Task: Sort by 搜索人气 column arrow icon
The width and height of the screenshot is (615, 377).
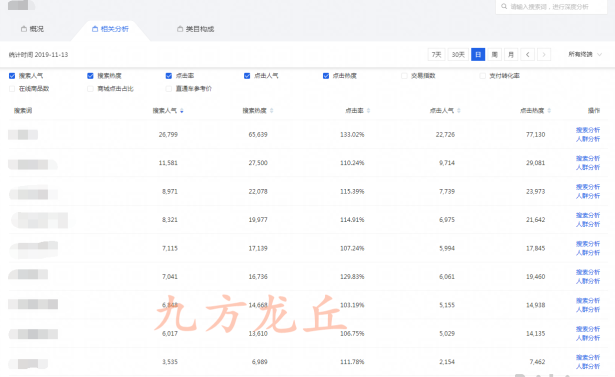Action: coord(182,111)
